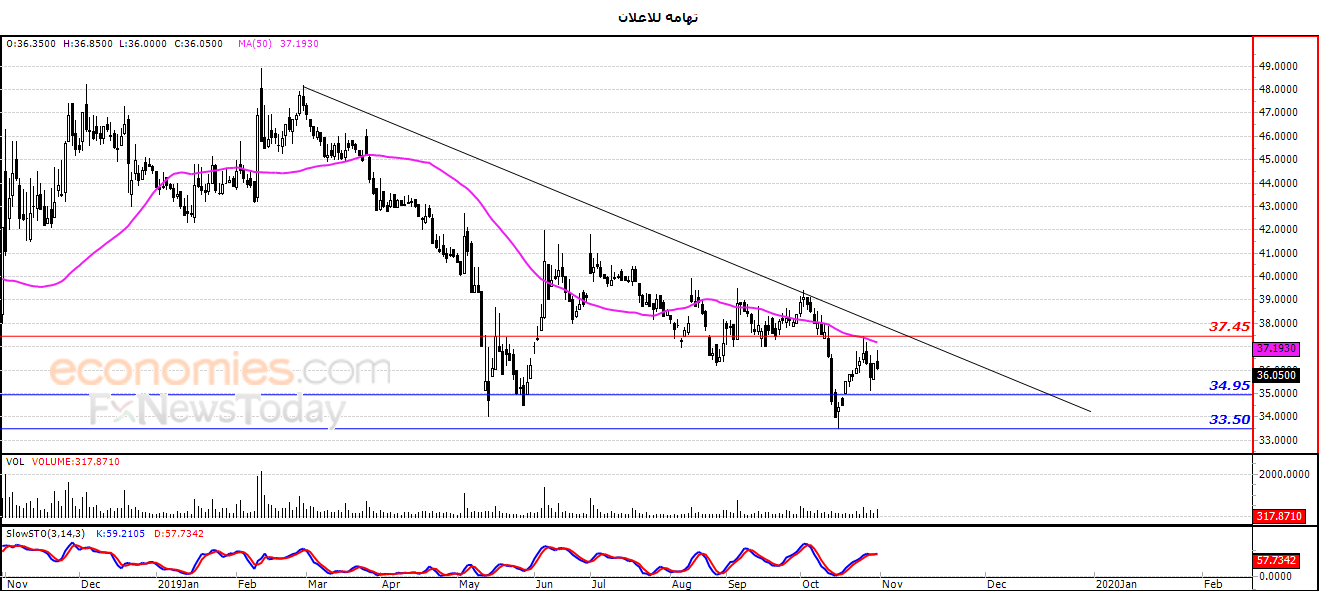The height and width of the screenshot is (591, 1319).
Task: Select '45.0000' on the price axis
Action: (1279, 159)
